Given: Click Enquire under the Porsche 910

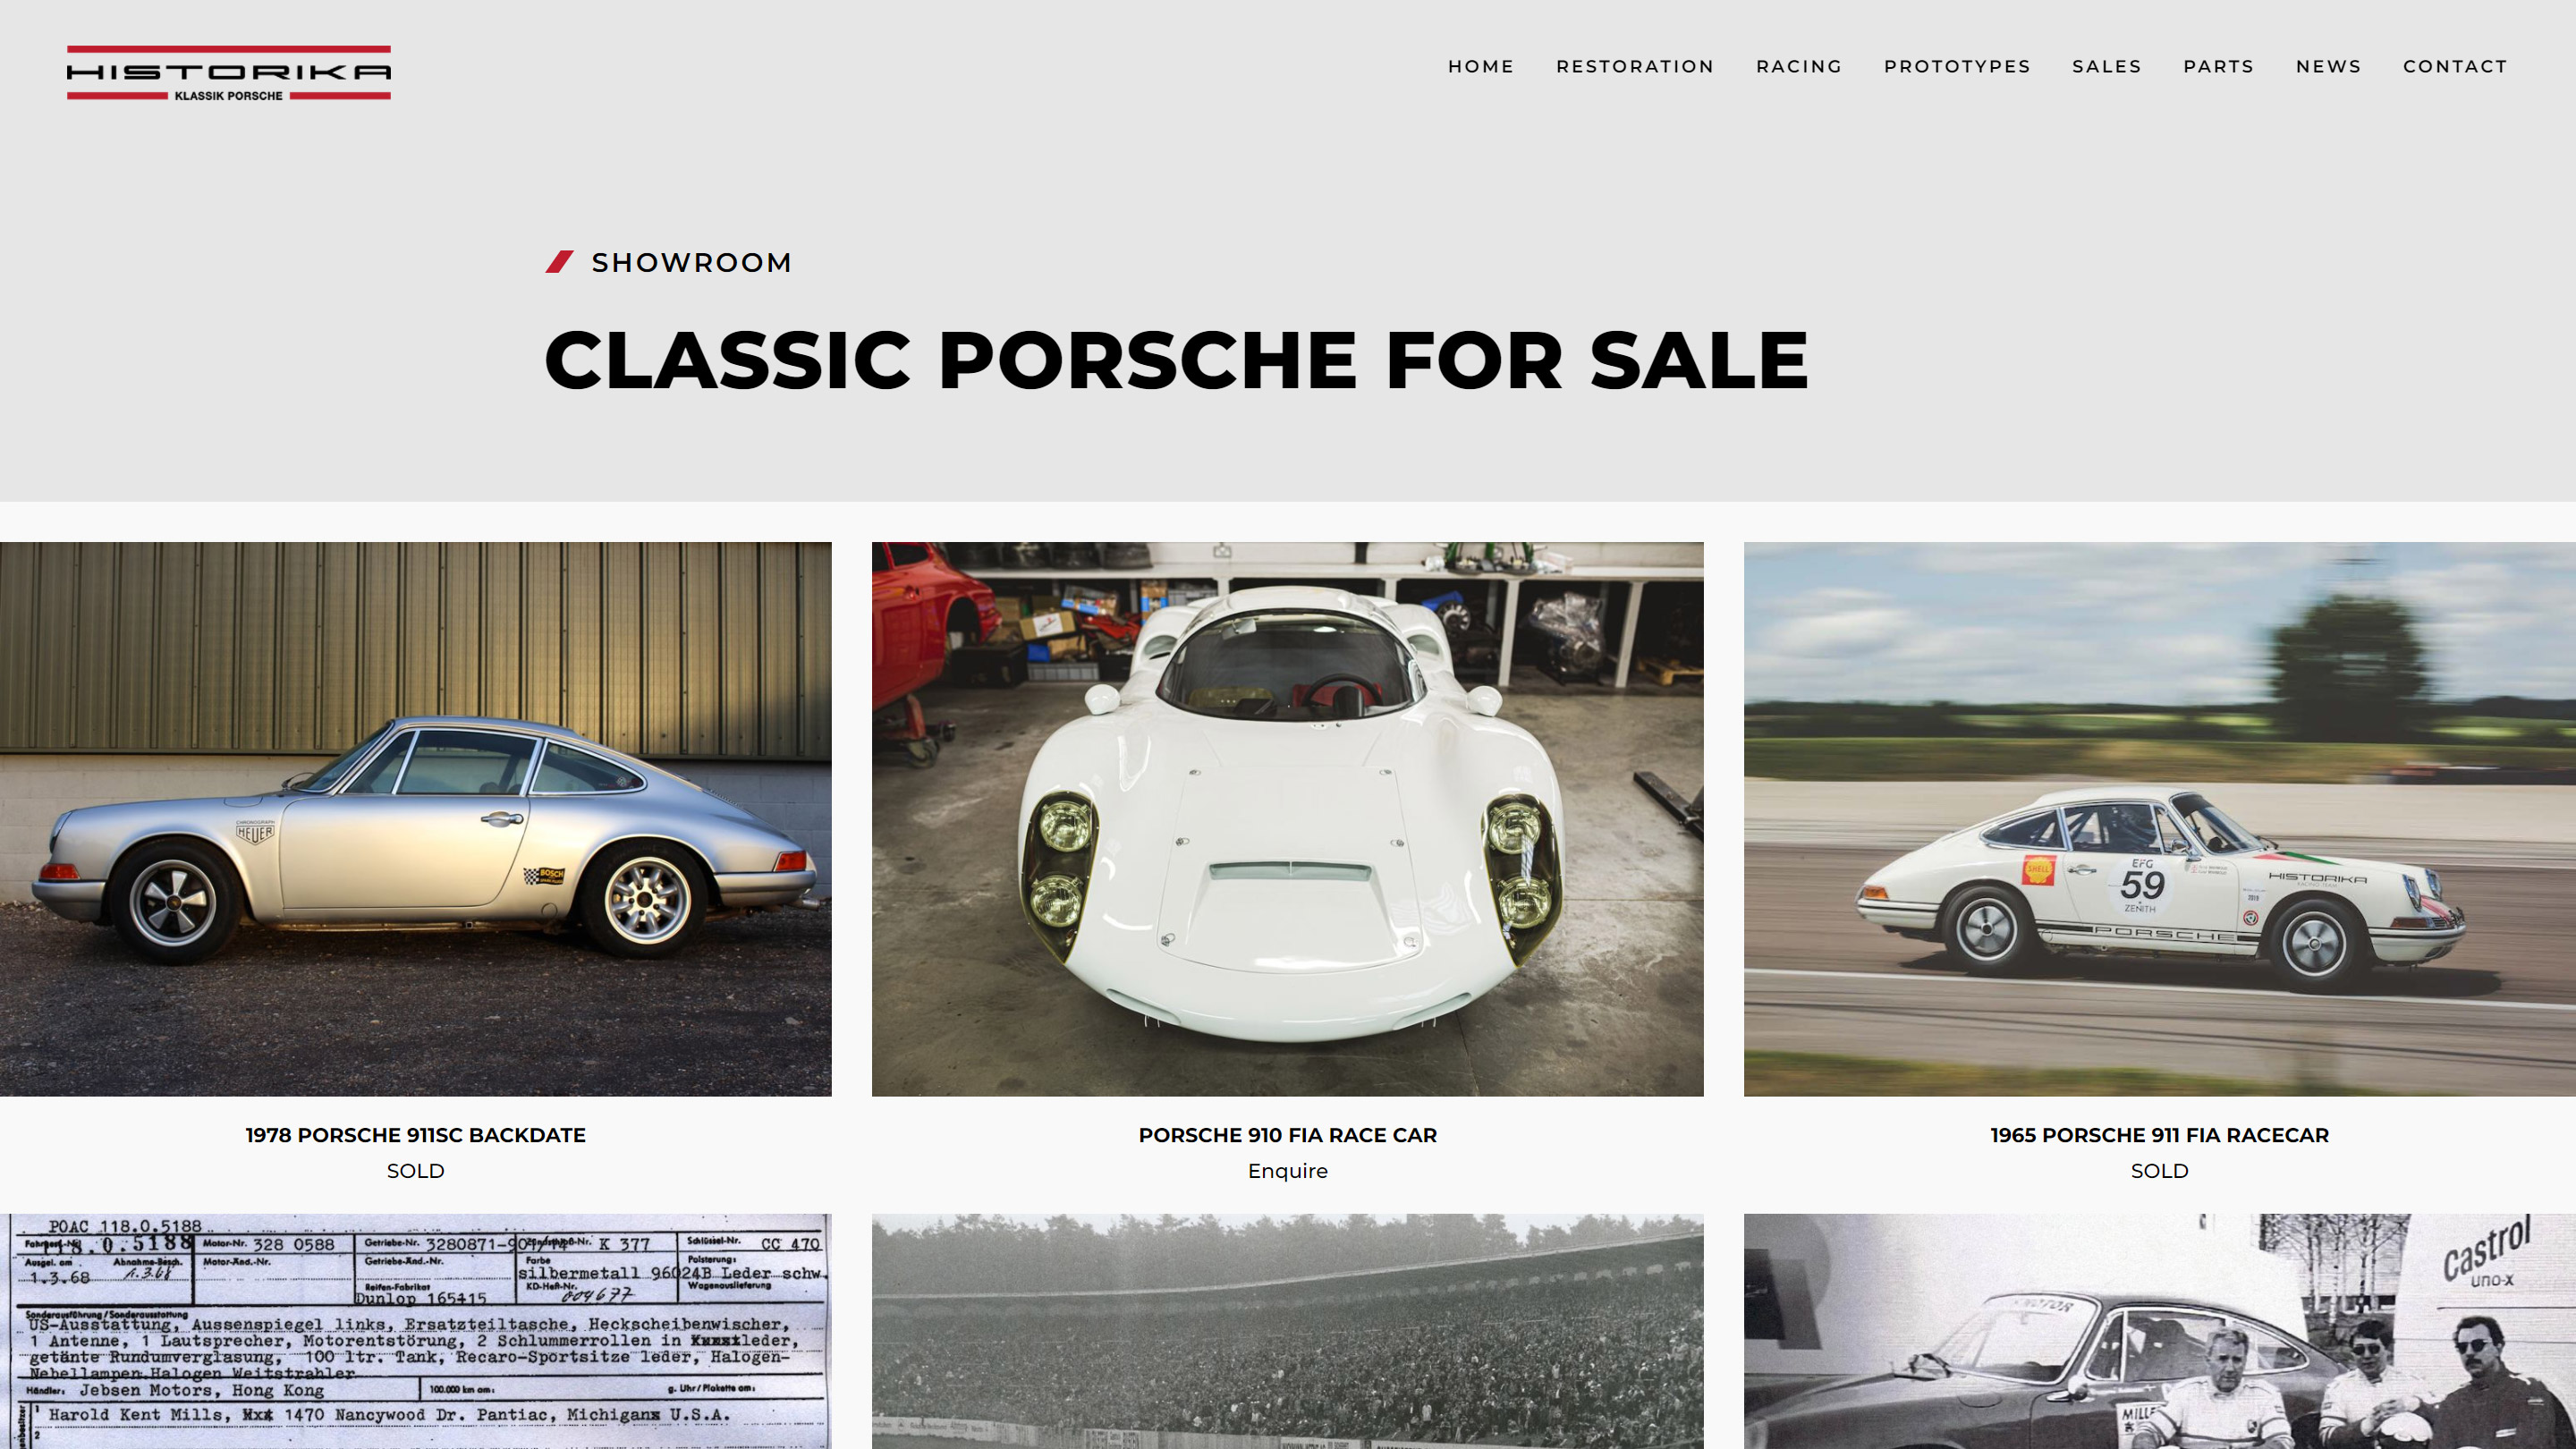Looking at the screenshot, I should click(1288, 1171).
